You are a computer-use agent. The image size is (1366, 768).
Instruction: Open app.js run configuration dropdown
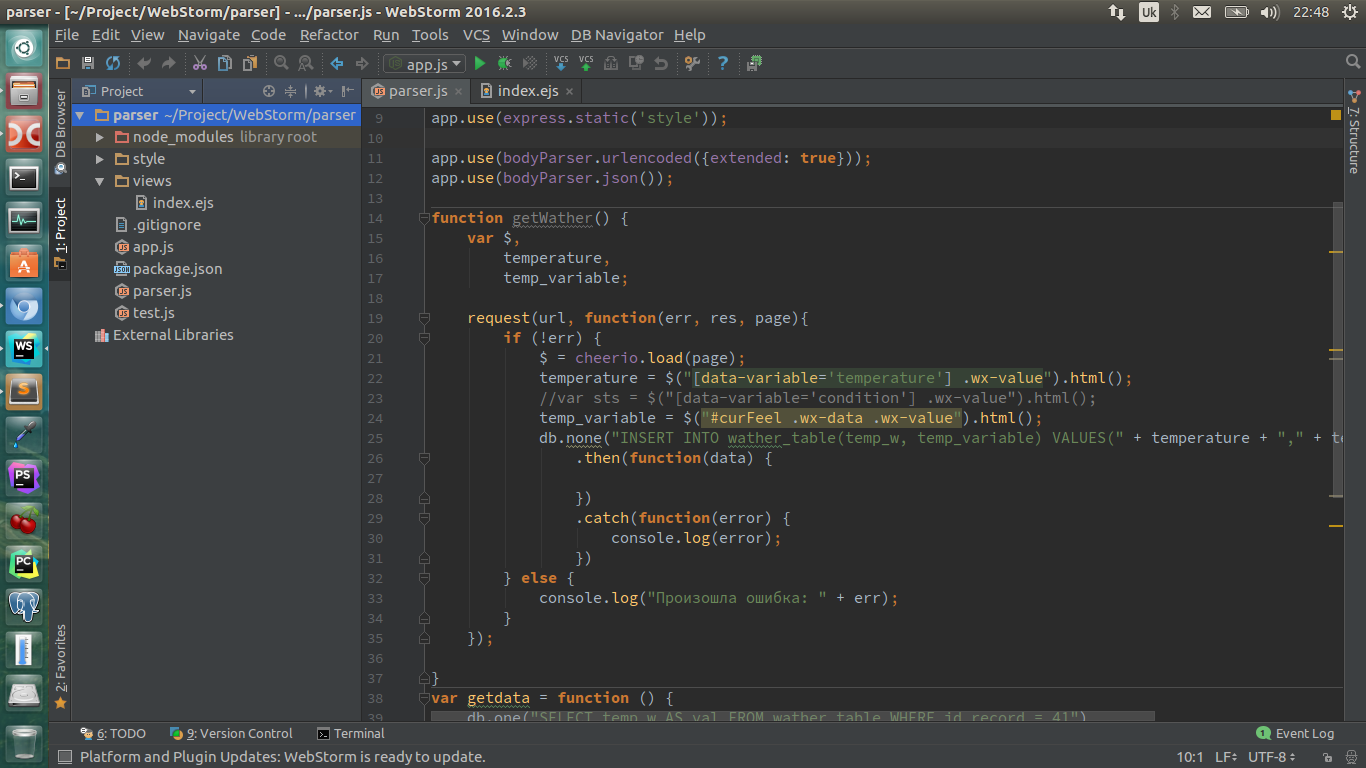coord(425,64)
